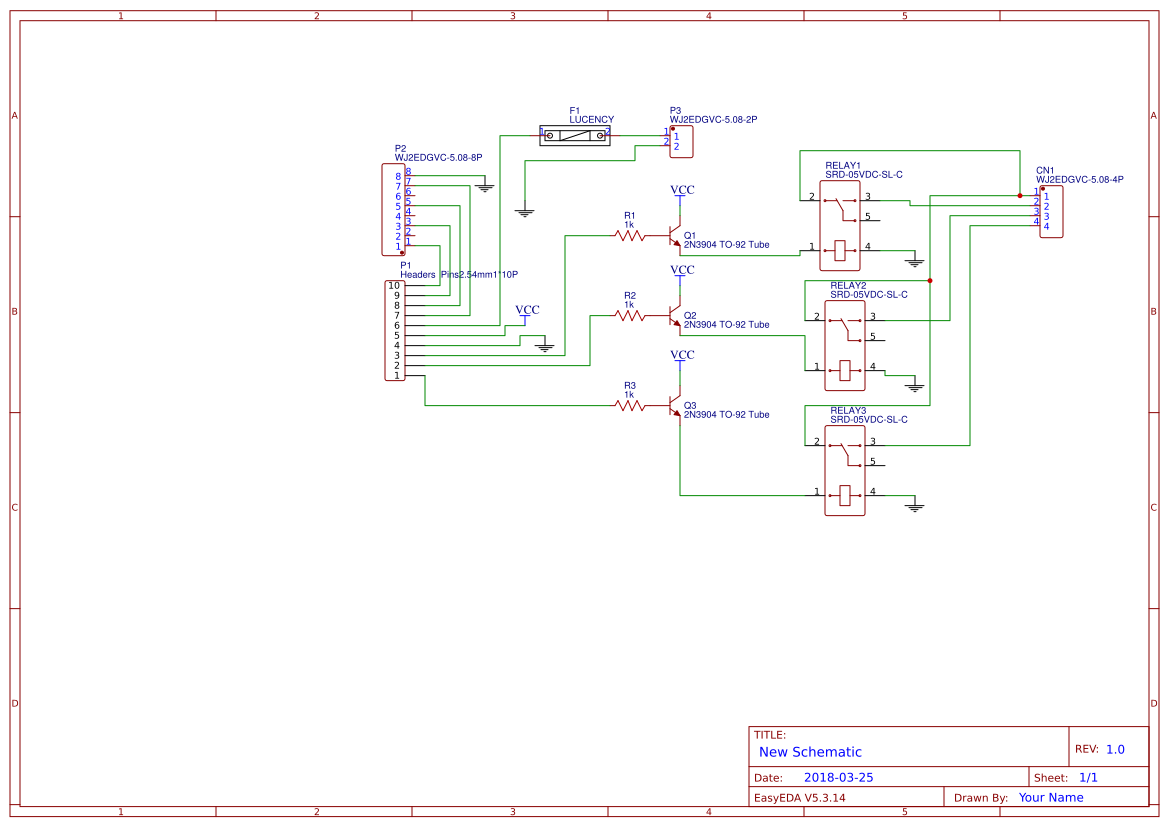Select the RELAY1 component body
The width and height of the screenshot is (1169, 827).
click(x=839, y=226)
